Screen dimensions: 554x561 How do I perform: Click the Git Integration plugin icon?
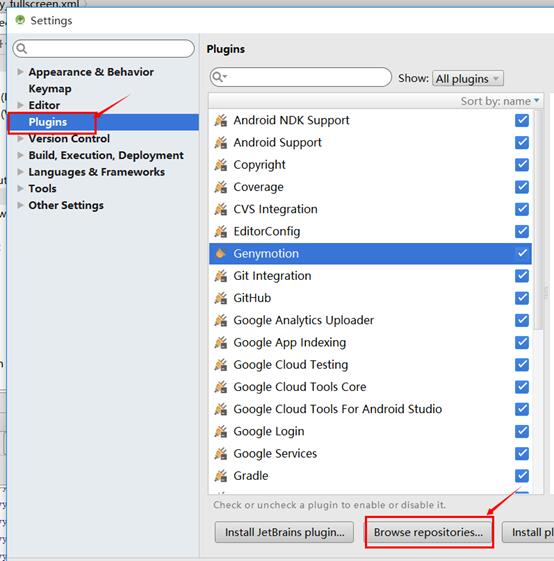tap(221, 276)
